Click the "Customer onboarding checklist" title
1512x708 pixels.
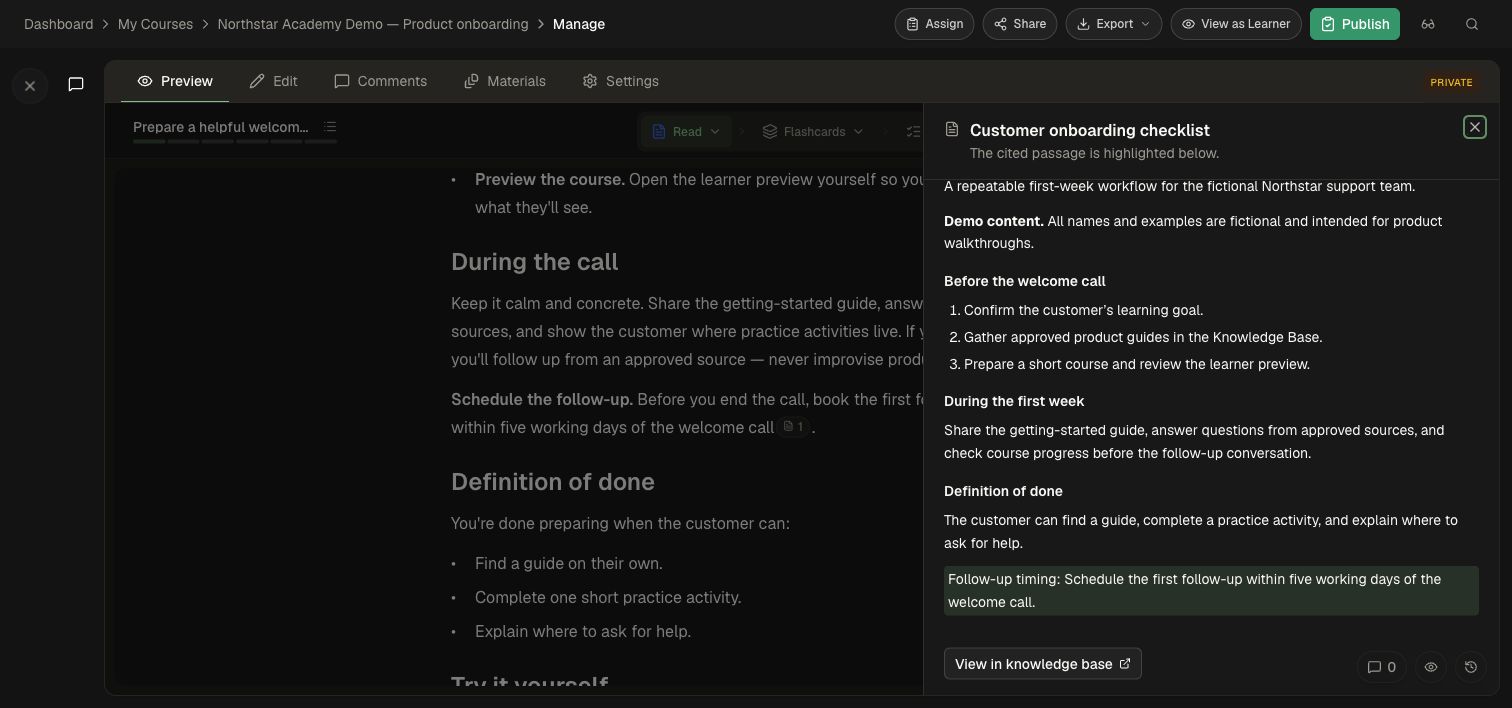coord(1090,130)
